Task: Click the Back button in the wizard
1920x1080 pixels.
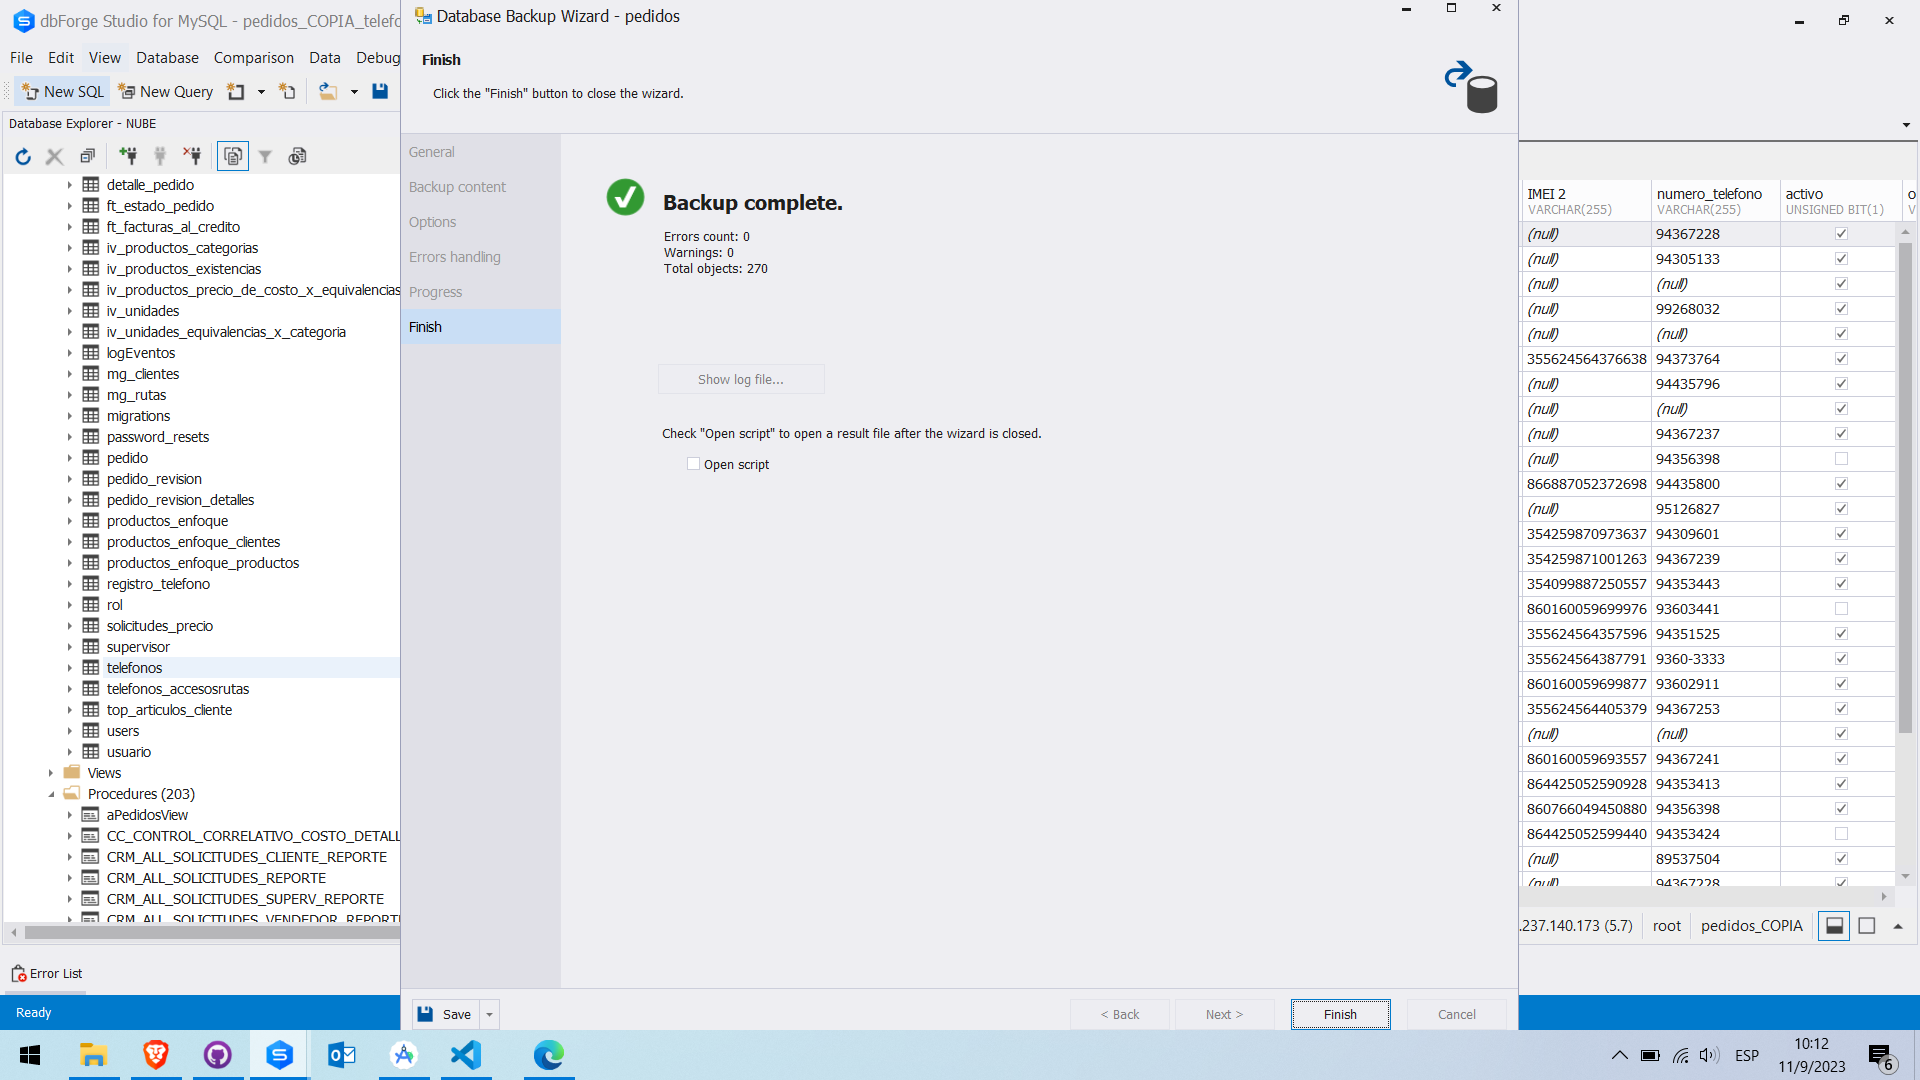Action: [x=1120, y=1014]
